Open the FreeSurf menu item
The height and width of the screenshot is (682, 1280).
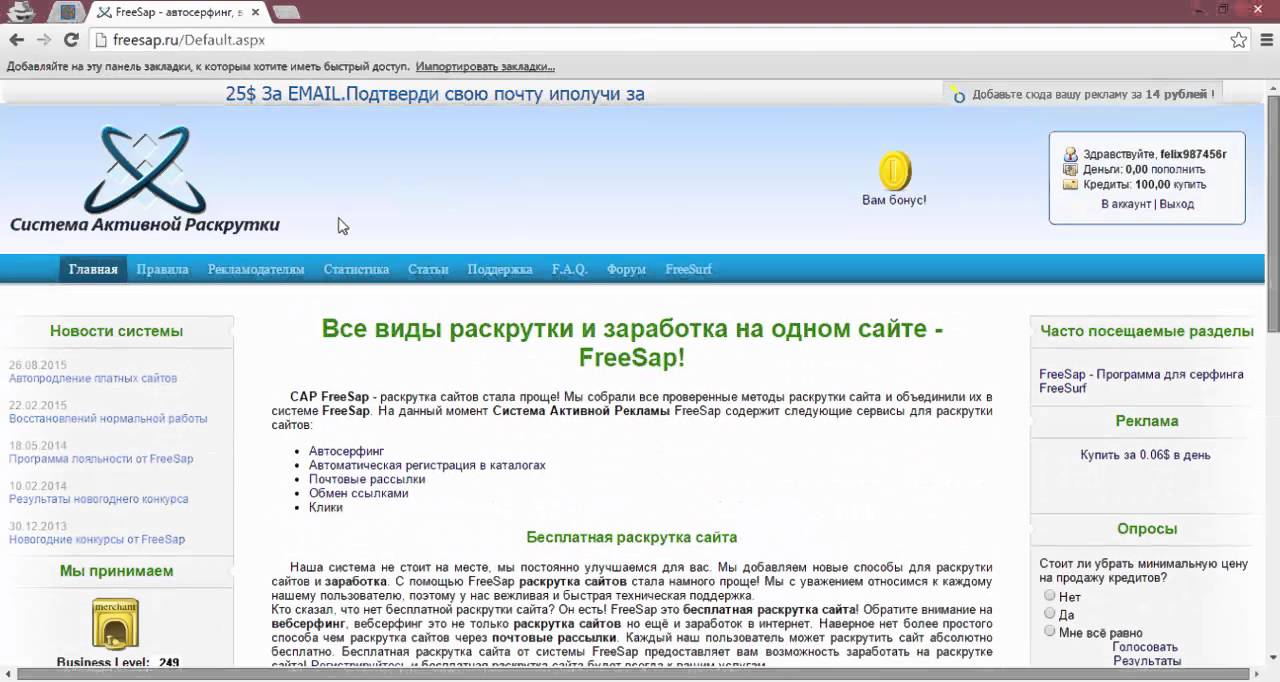click(x=688, y=269)
